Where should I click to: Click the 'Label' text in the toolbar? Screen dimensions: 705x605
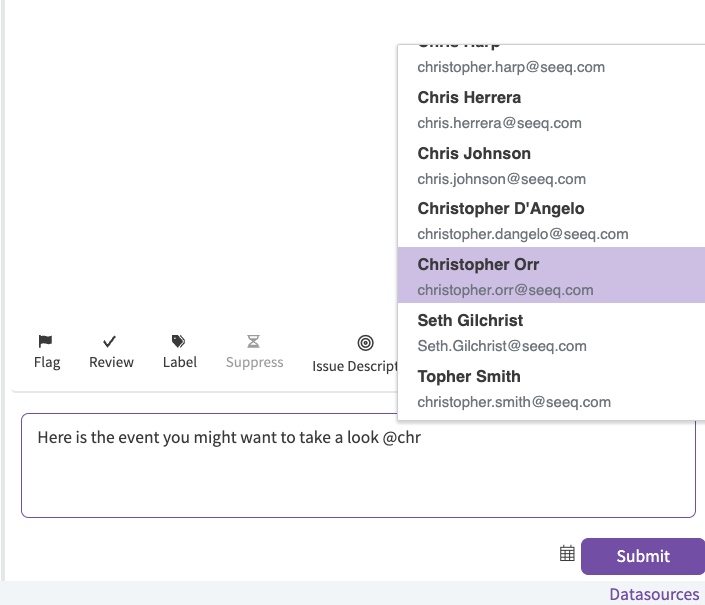coord(180,362)
